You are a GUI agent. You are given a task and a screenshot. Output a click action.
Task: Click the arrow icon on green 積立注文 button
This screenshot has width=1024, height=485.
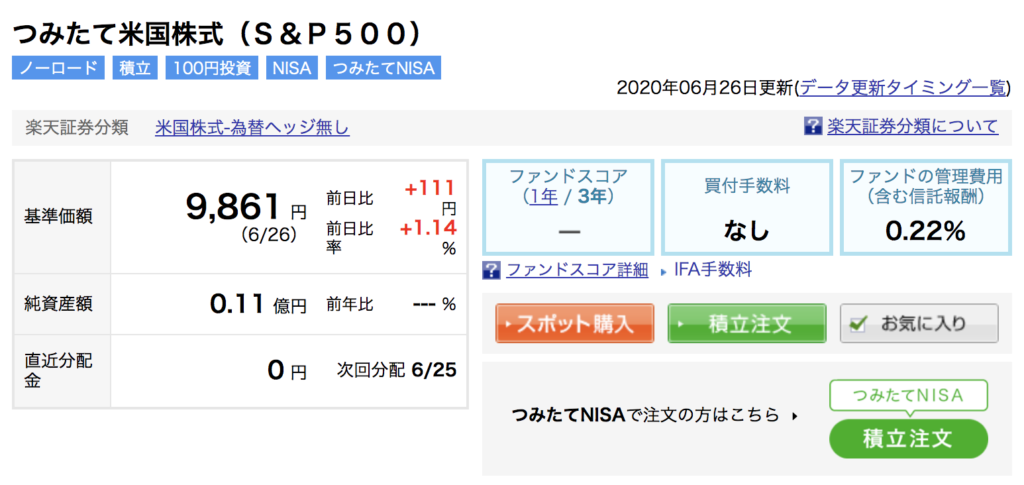pos(682,324)
